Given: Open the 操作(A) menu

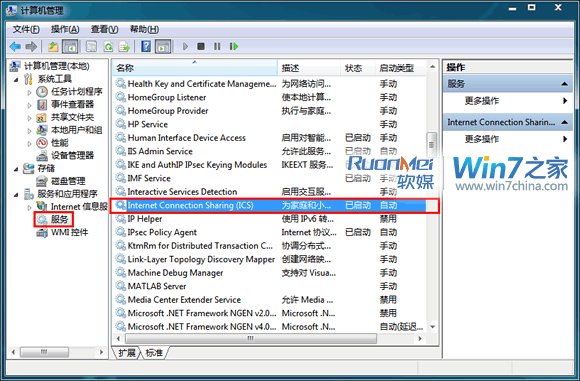Looking at the screenshot, I should click(x=65, y=29).
